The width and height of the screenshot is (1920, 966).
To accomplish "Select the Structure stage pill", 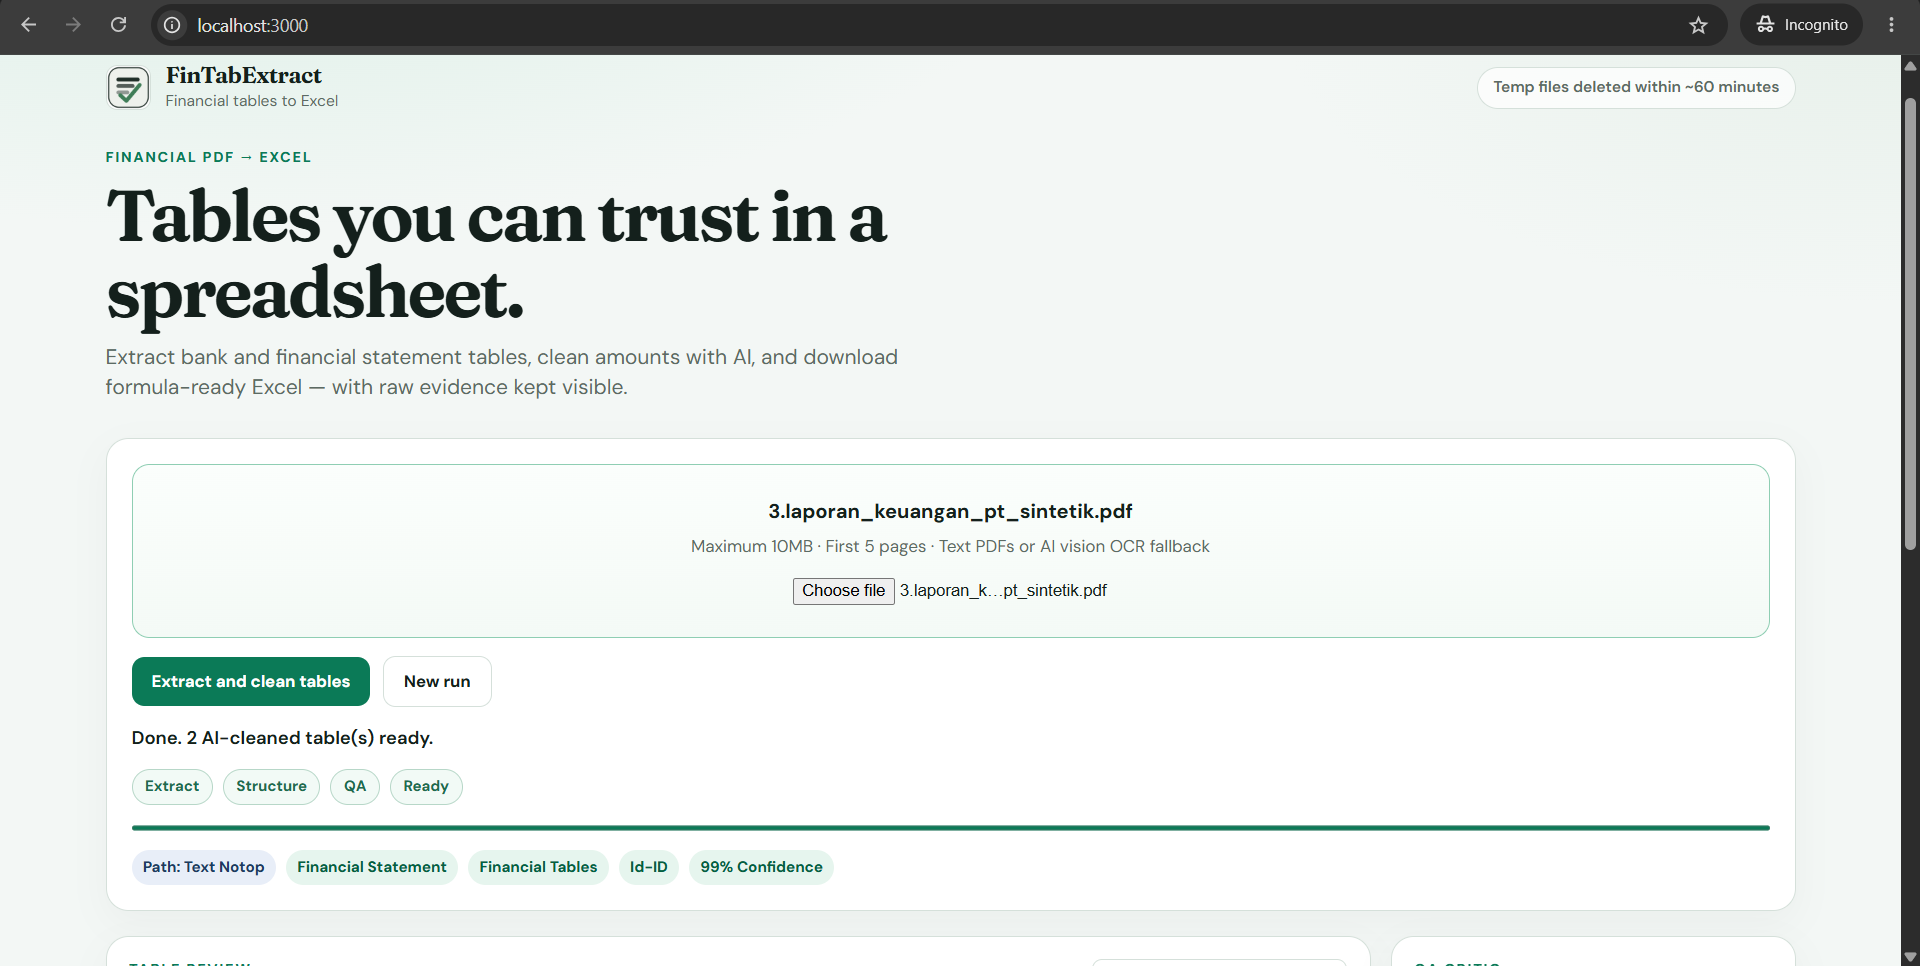I will (271, 786).
